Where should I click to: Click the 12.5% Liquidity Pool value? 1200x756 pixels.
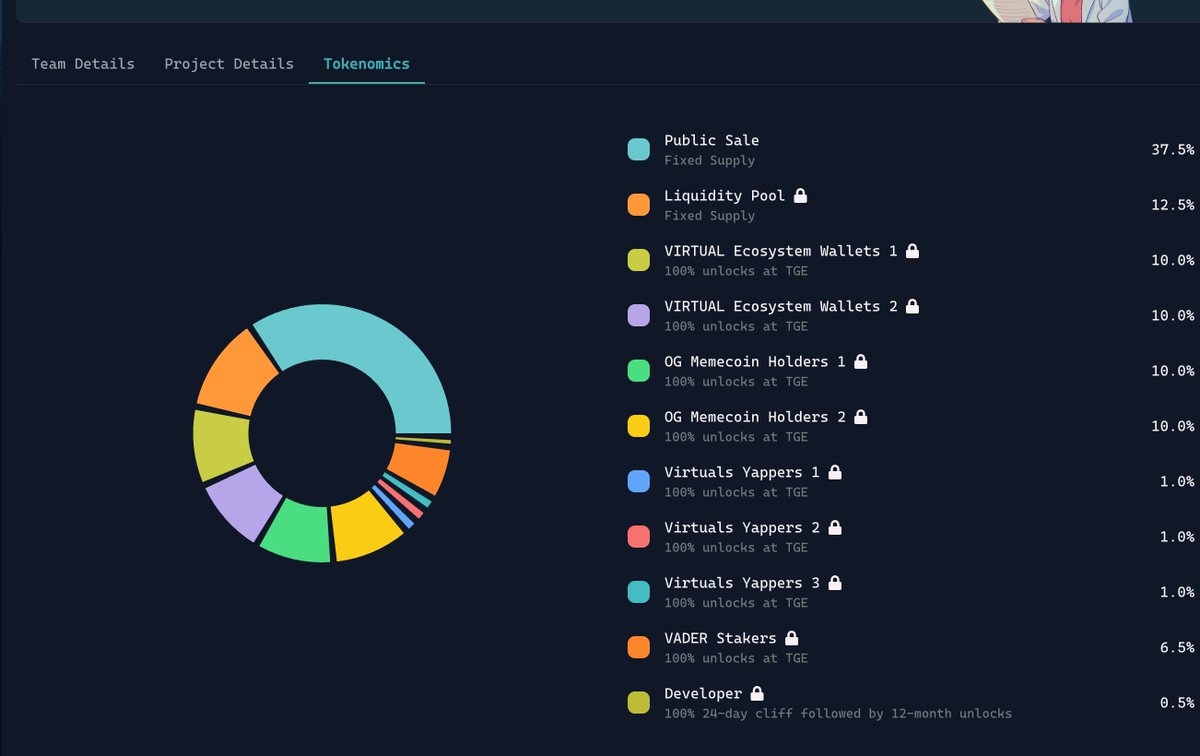(1172, 204)
